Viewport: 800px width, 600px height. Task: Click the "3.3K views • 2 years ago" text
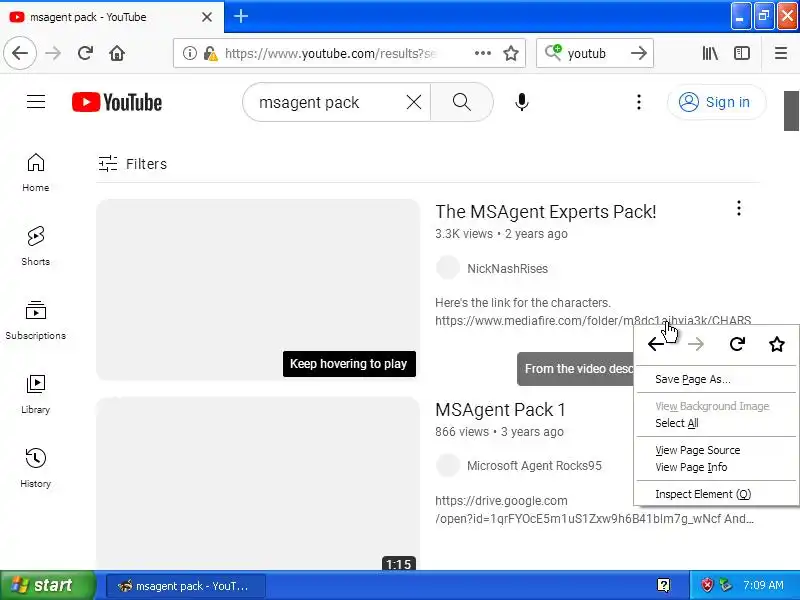click(501, 234)
